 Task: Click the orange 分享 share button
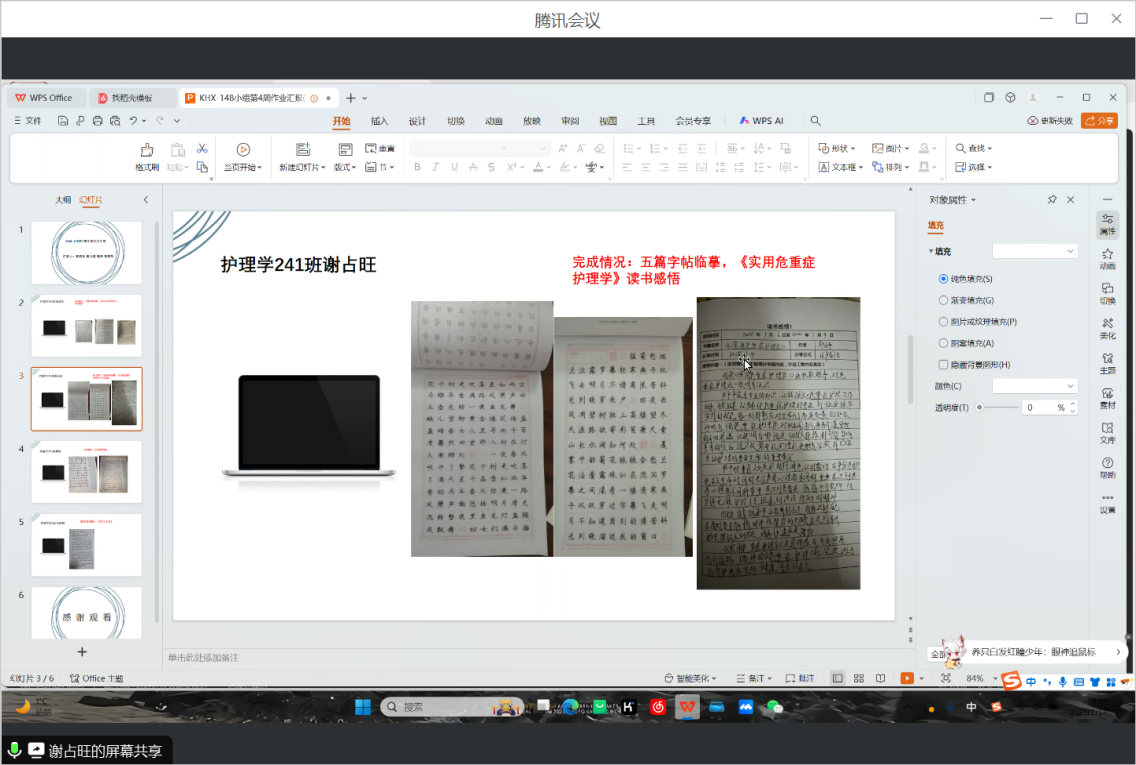1099,121
